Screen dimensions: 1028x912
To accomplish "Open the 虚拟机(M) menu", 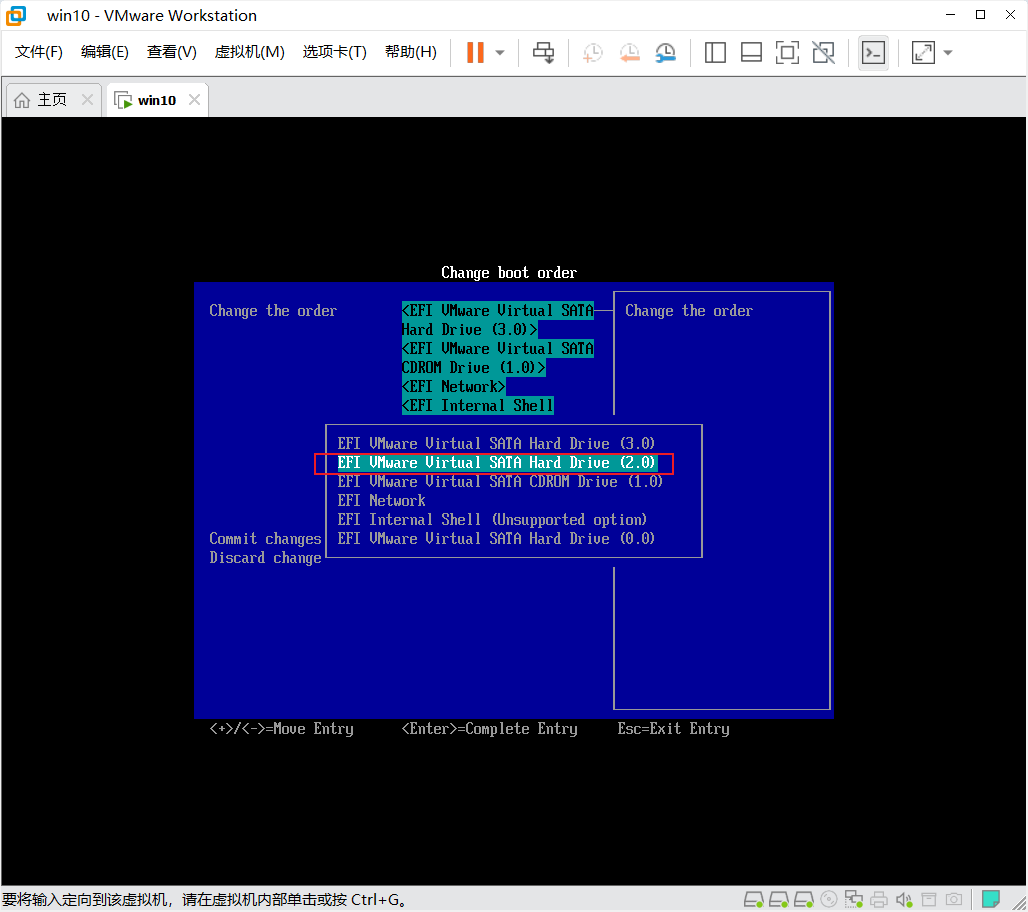I will 249,52.
